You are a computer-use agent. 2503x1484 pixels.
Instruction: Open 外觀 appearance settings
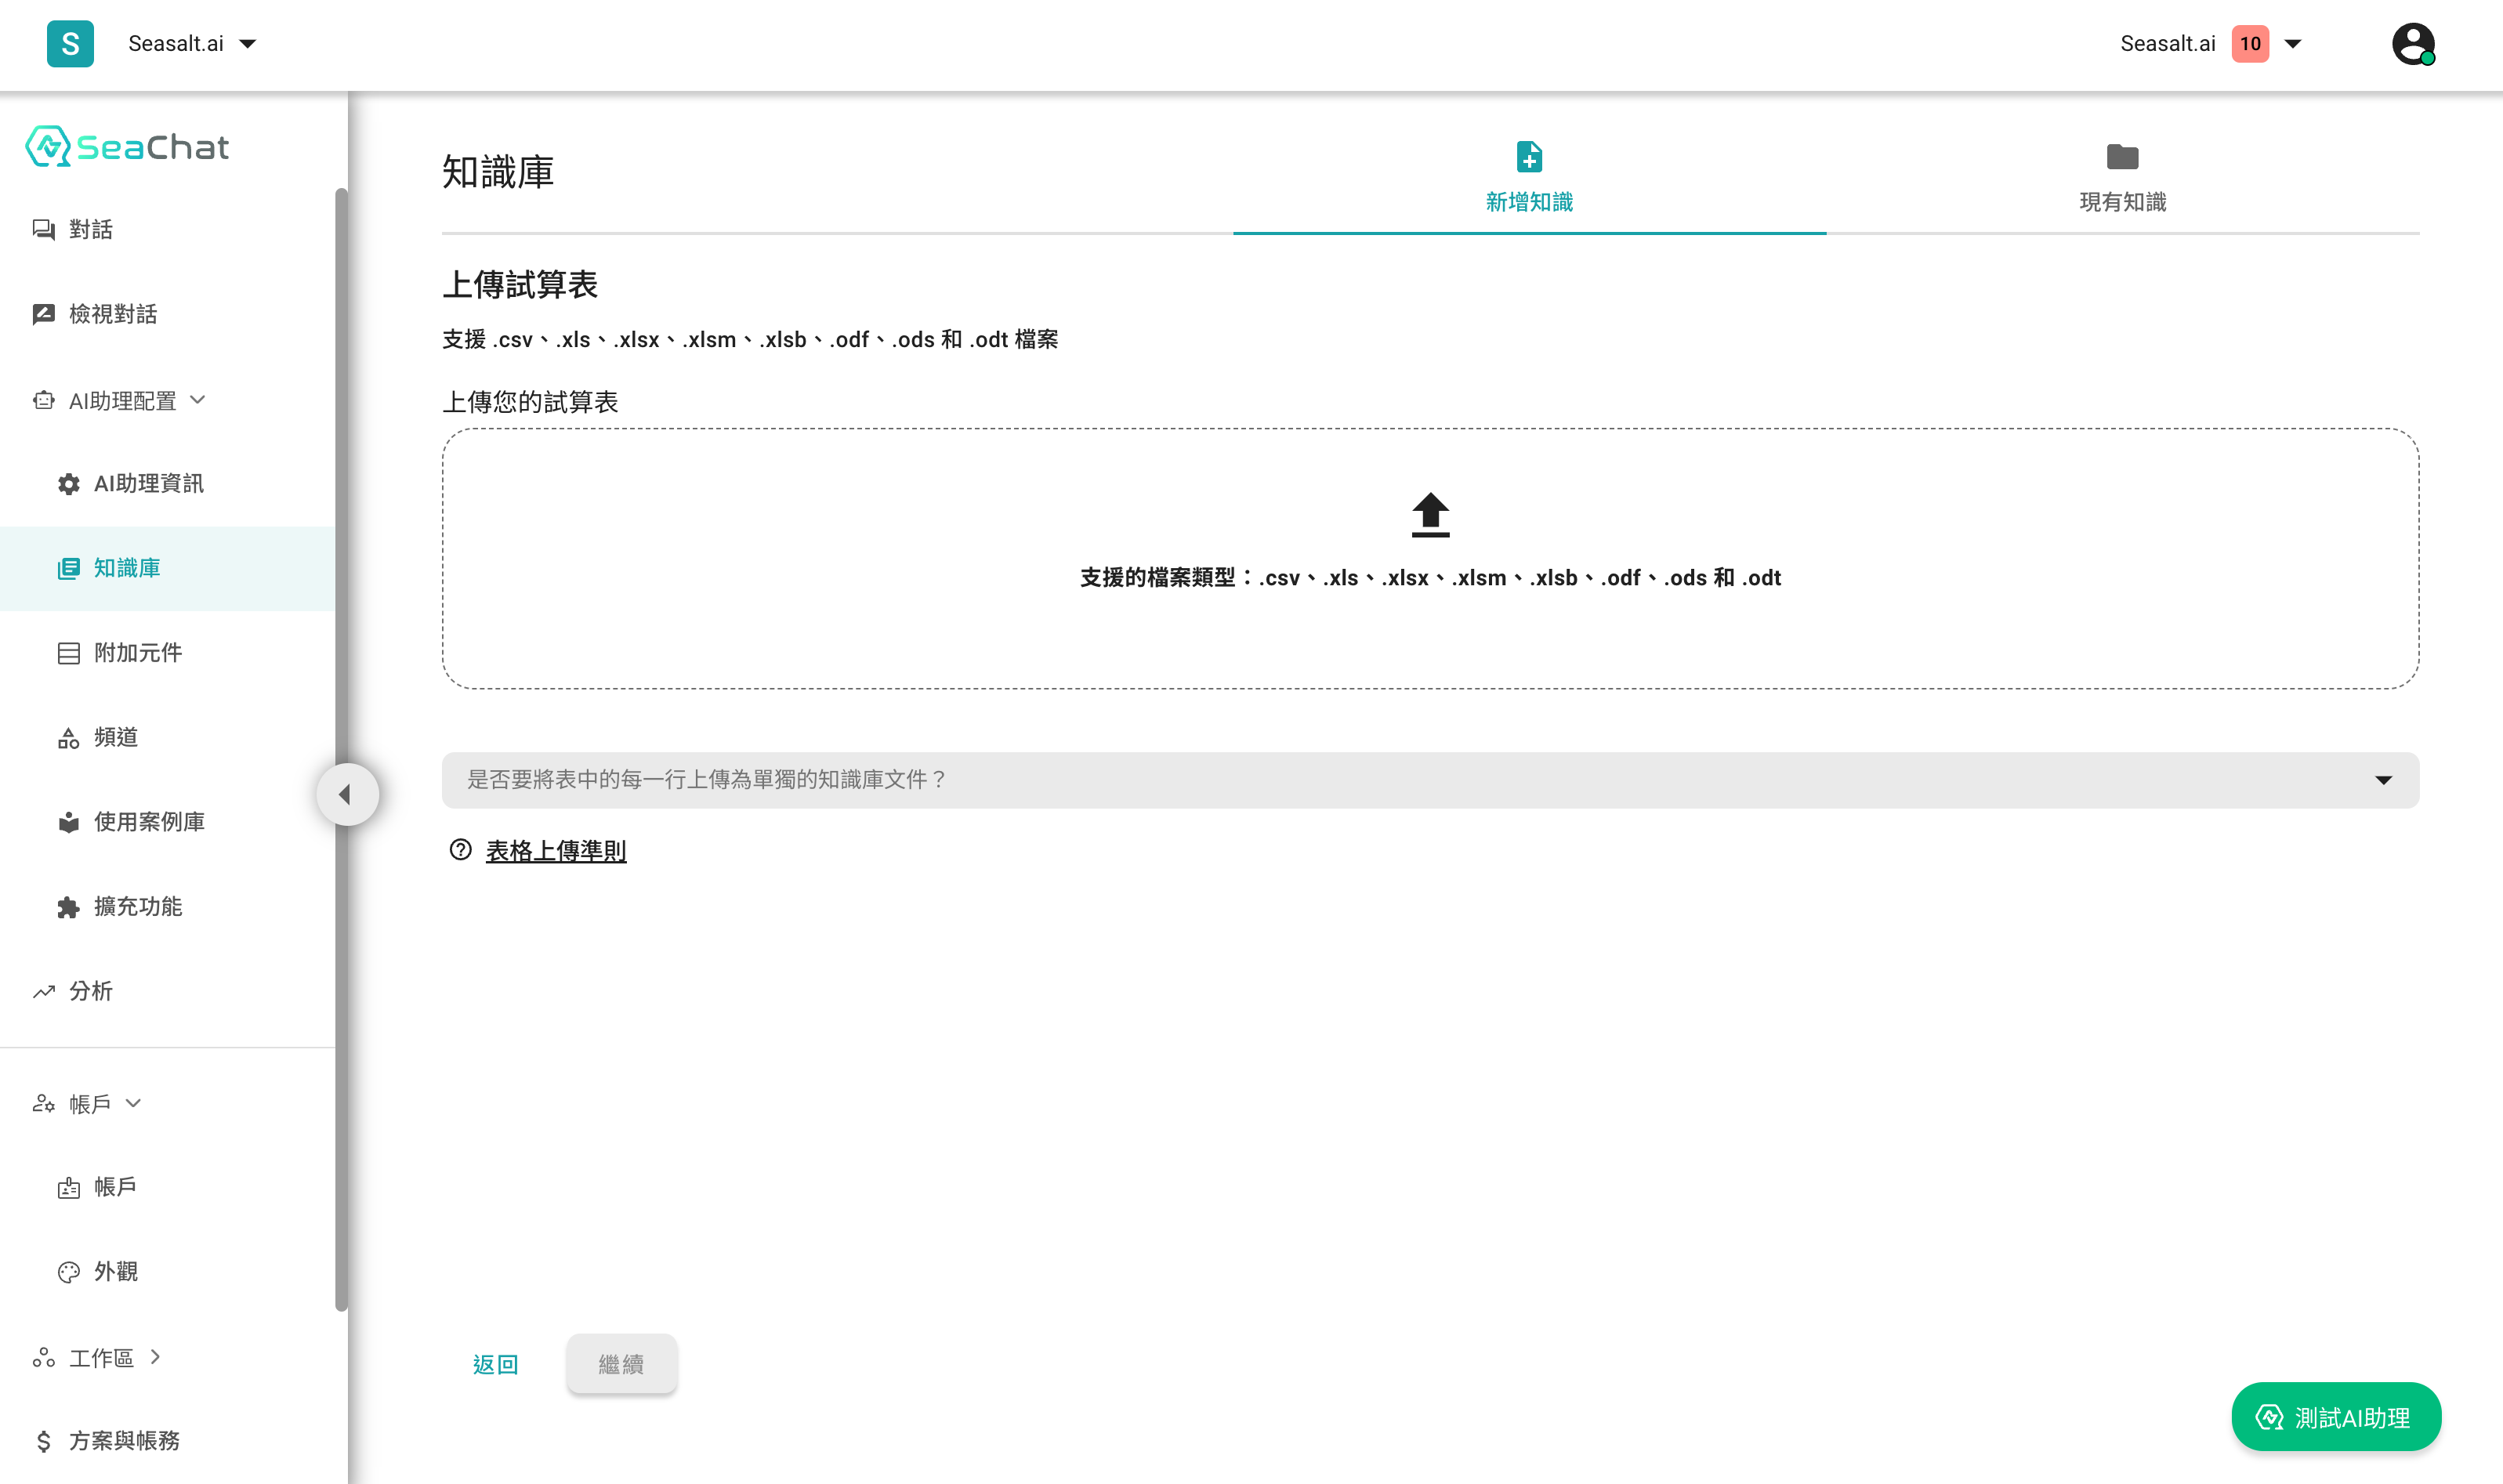168,1272
